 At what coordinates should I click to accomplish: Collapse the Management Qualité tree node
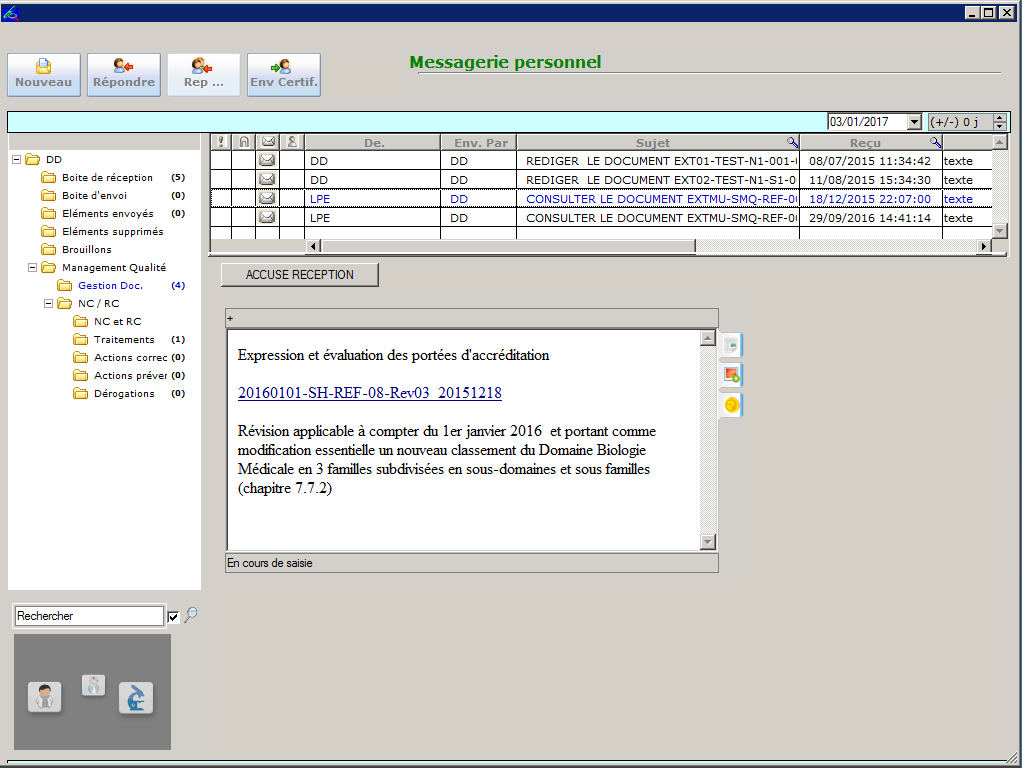33,268
